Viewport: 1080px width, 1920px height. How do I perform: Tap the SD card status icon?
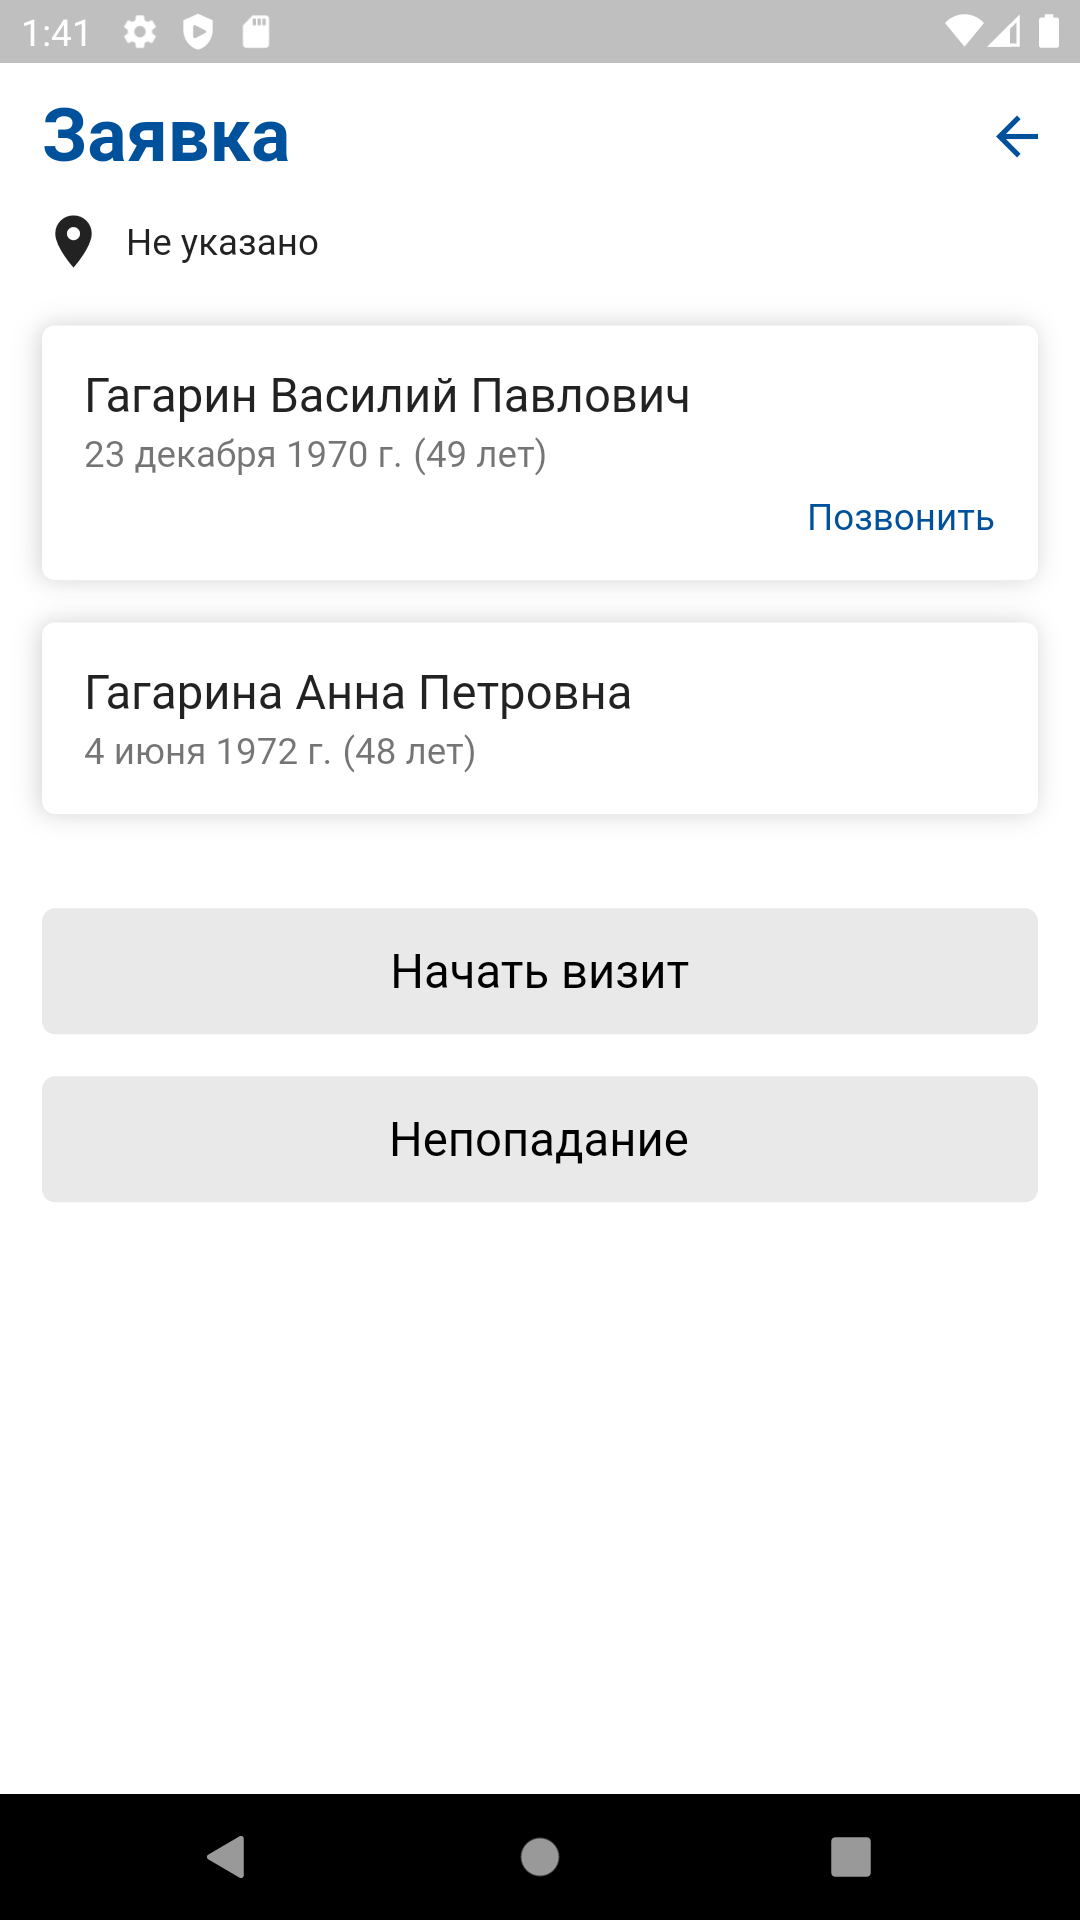[256, 33]
